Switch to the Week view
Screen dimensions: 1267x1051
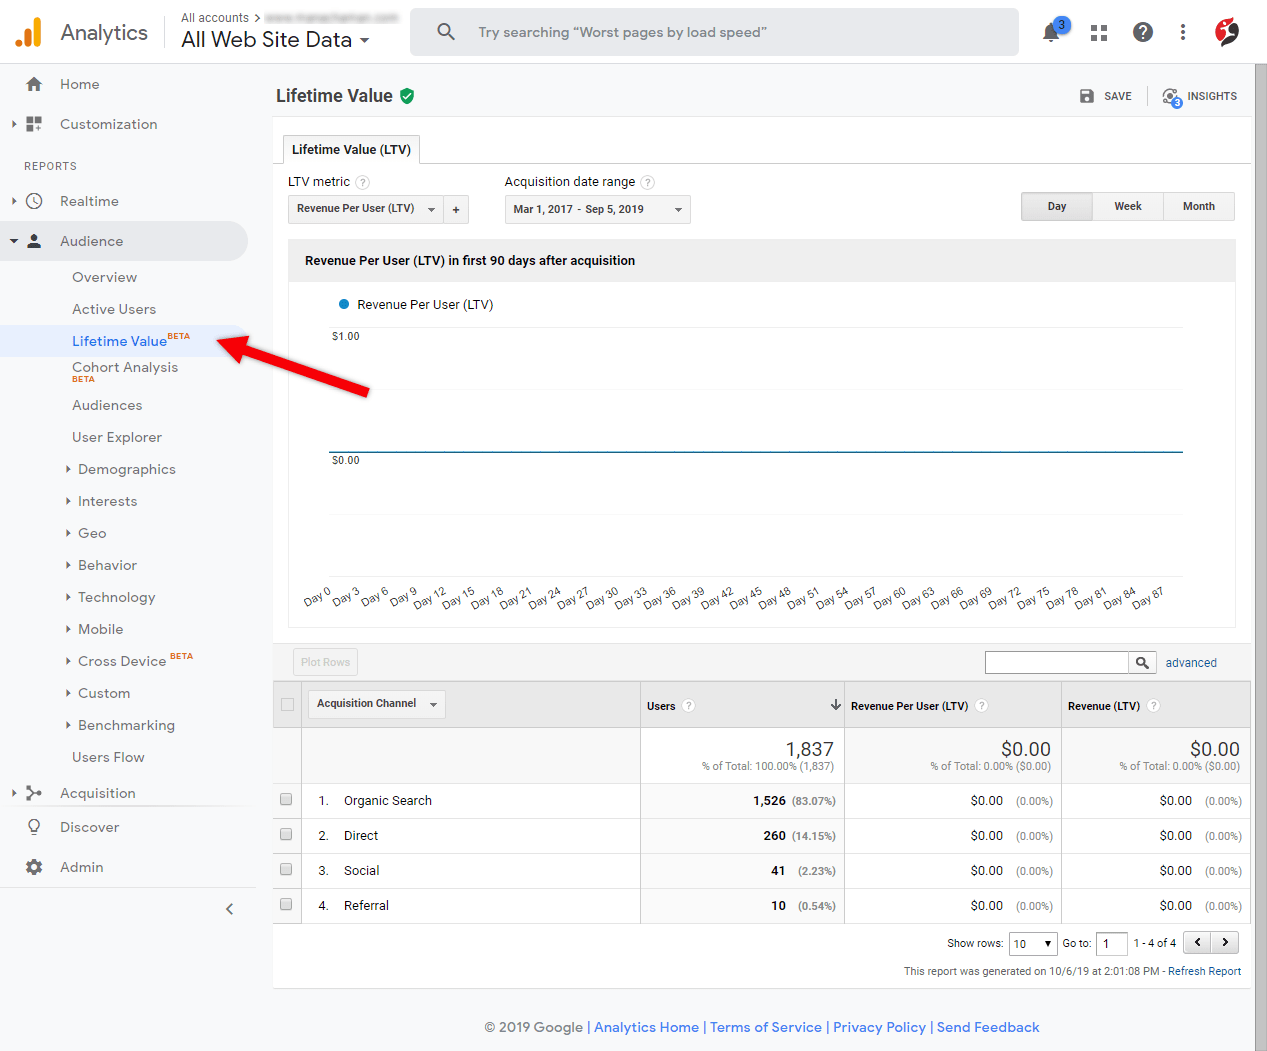[x=1127, y=206]
